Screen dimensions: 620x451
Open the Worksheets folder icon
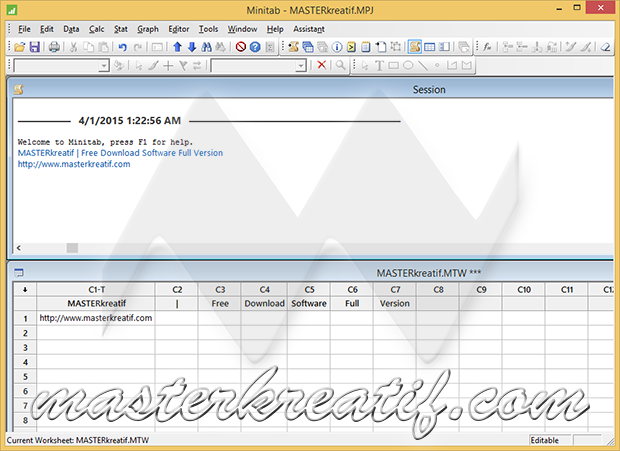308,47
